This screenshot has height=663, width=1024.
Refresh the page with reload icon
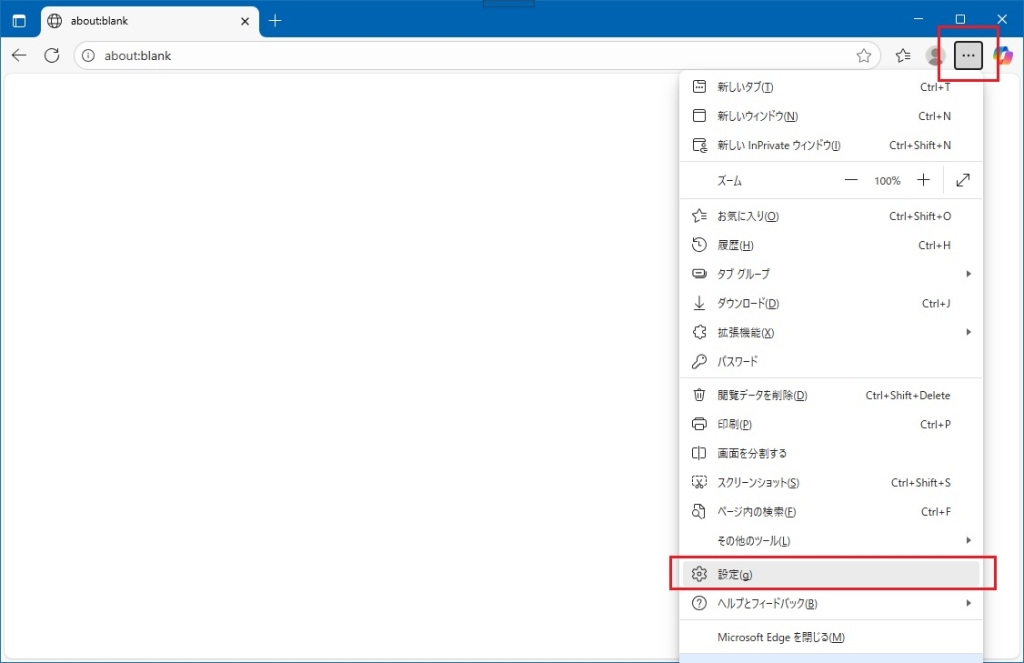(52, 55)
